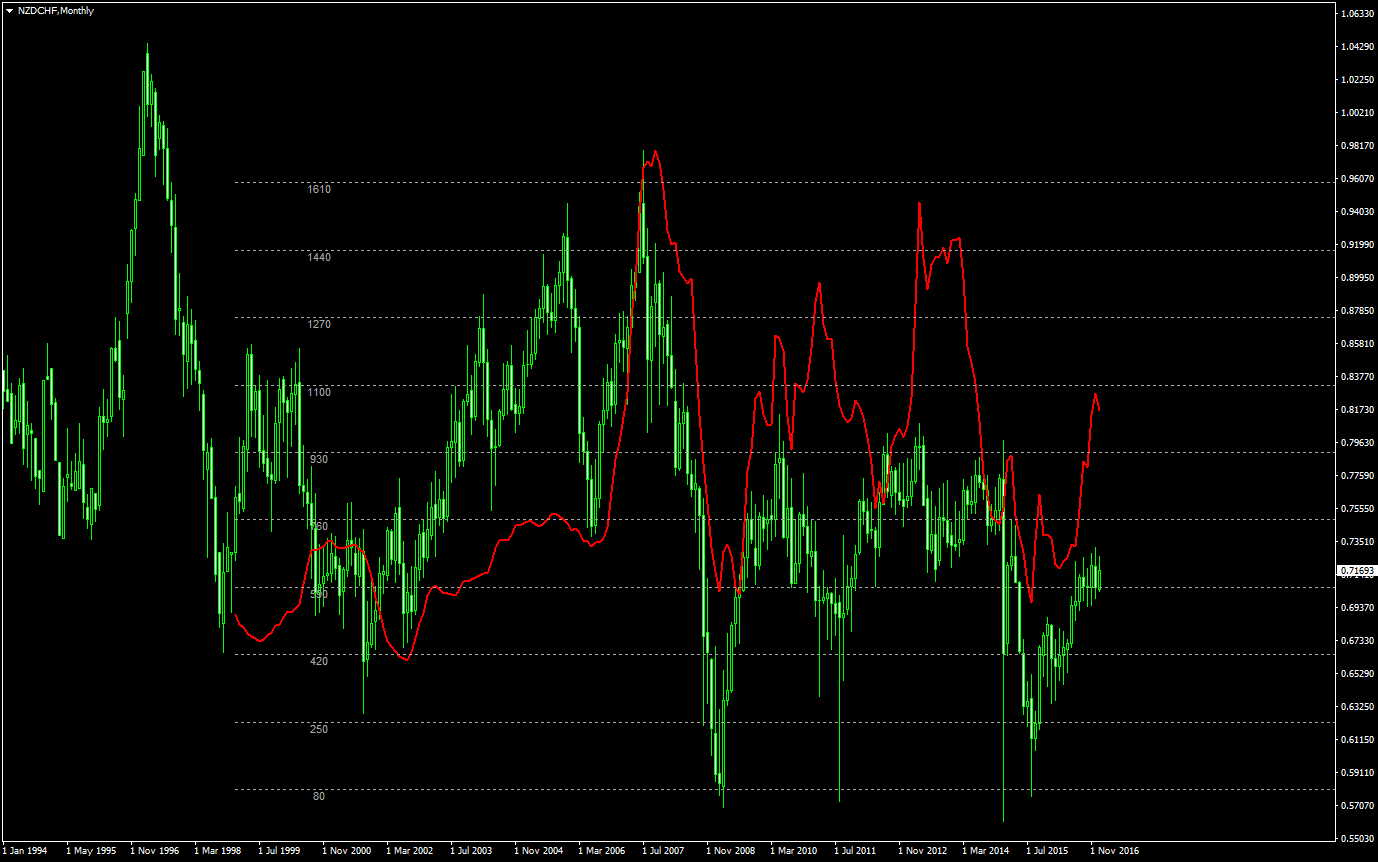1378x862 pixels.
Task: Click the 930 level label
Action: [319, 459]
